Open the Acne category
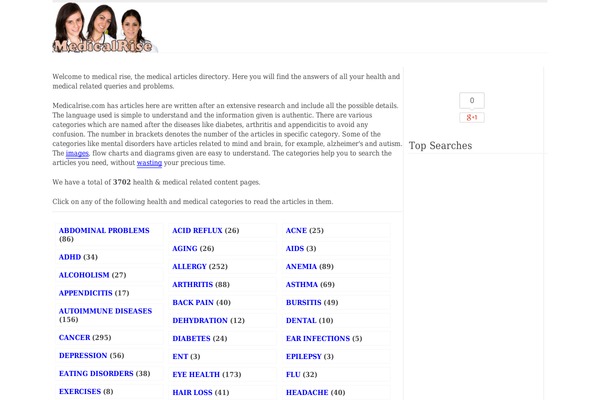This screenshot has height=400, width=600. [x=297, y=231]
